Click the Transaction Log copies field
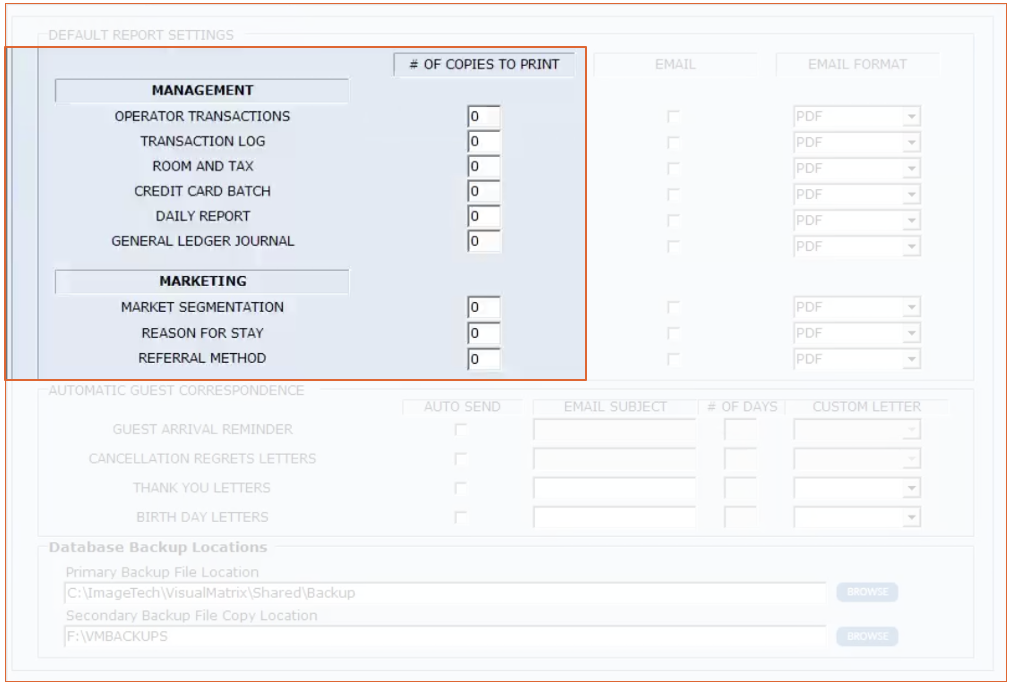1012x685 pixels. pyautogui.click(x=484, y=142)
